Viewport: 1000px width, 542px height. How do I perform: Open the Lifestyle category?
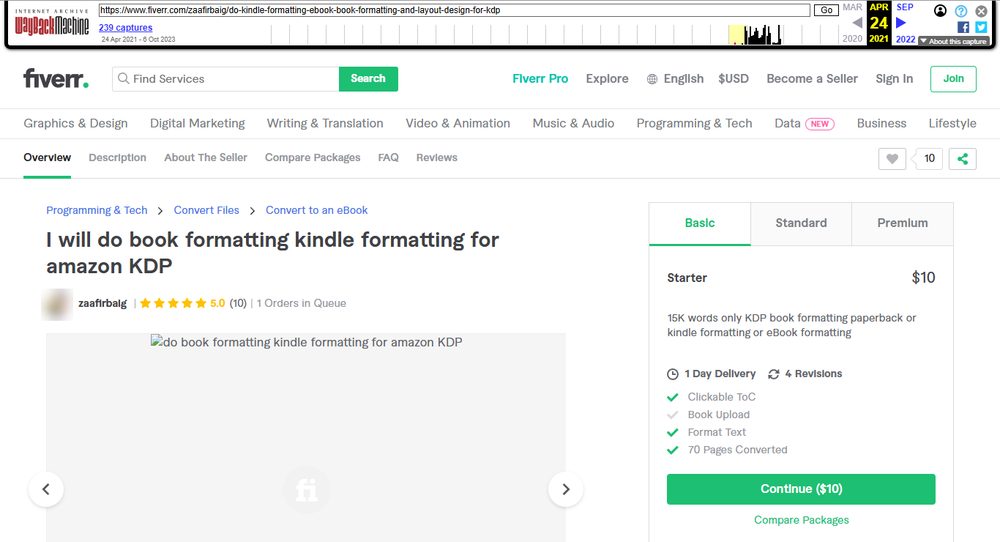[x=952, y=123]
